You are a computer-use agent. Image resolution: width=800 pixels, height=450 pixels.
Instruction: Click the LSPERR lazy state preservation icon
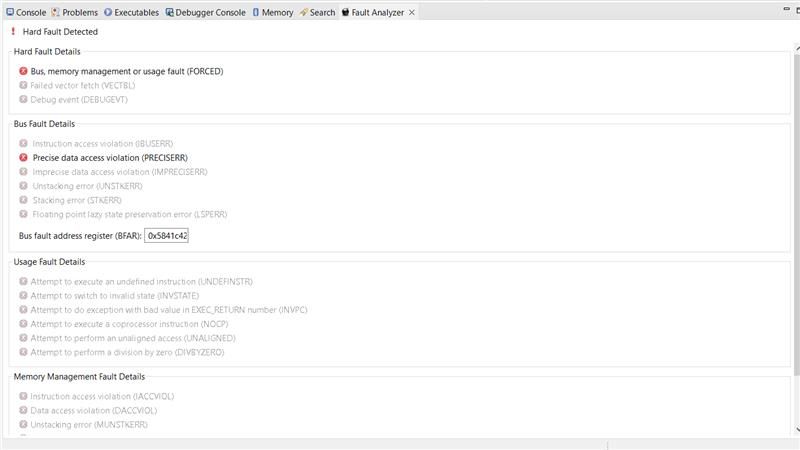[23, 214]
